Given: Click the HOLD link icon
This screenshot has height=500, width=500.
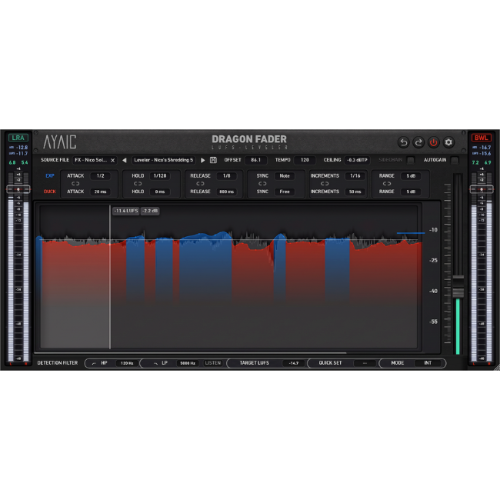Looking at the screenshot, I should (x=138, y=184).
